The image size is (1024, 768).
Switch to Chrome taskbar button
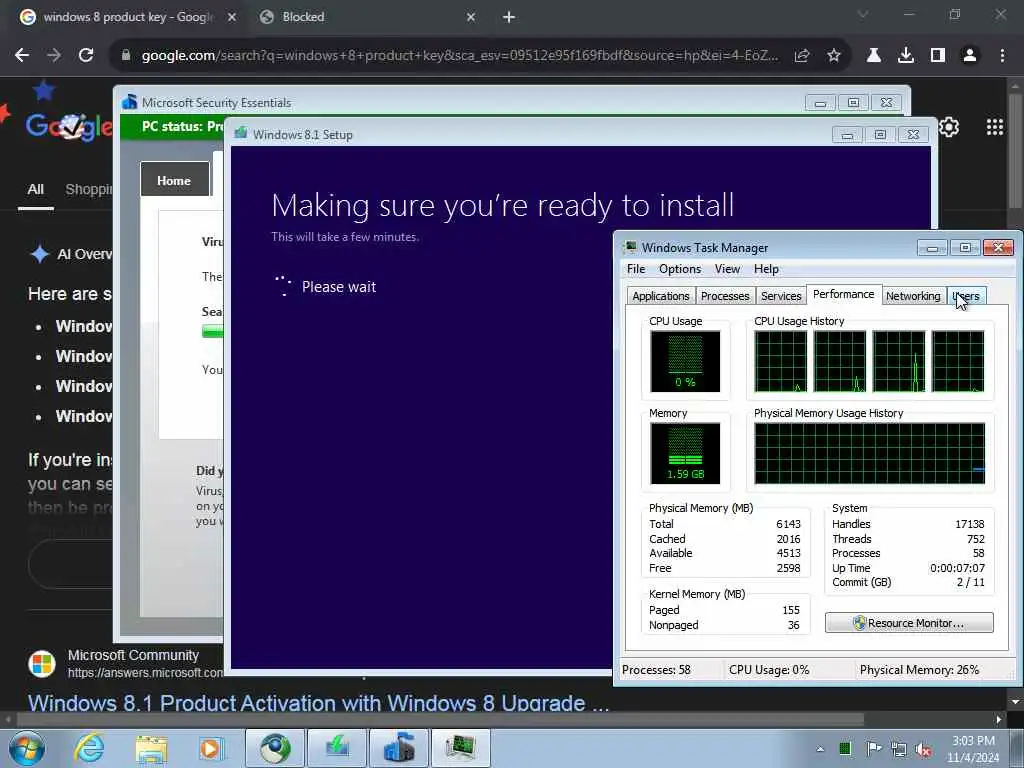point(275,748)
